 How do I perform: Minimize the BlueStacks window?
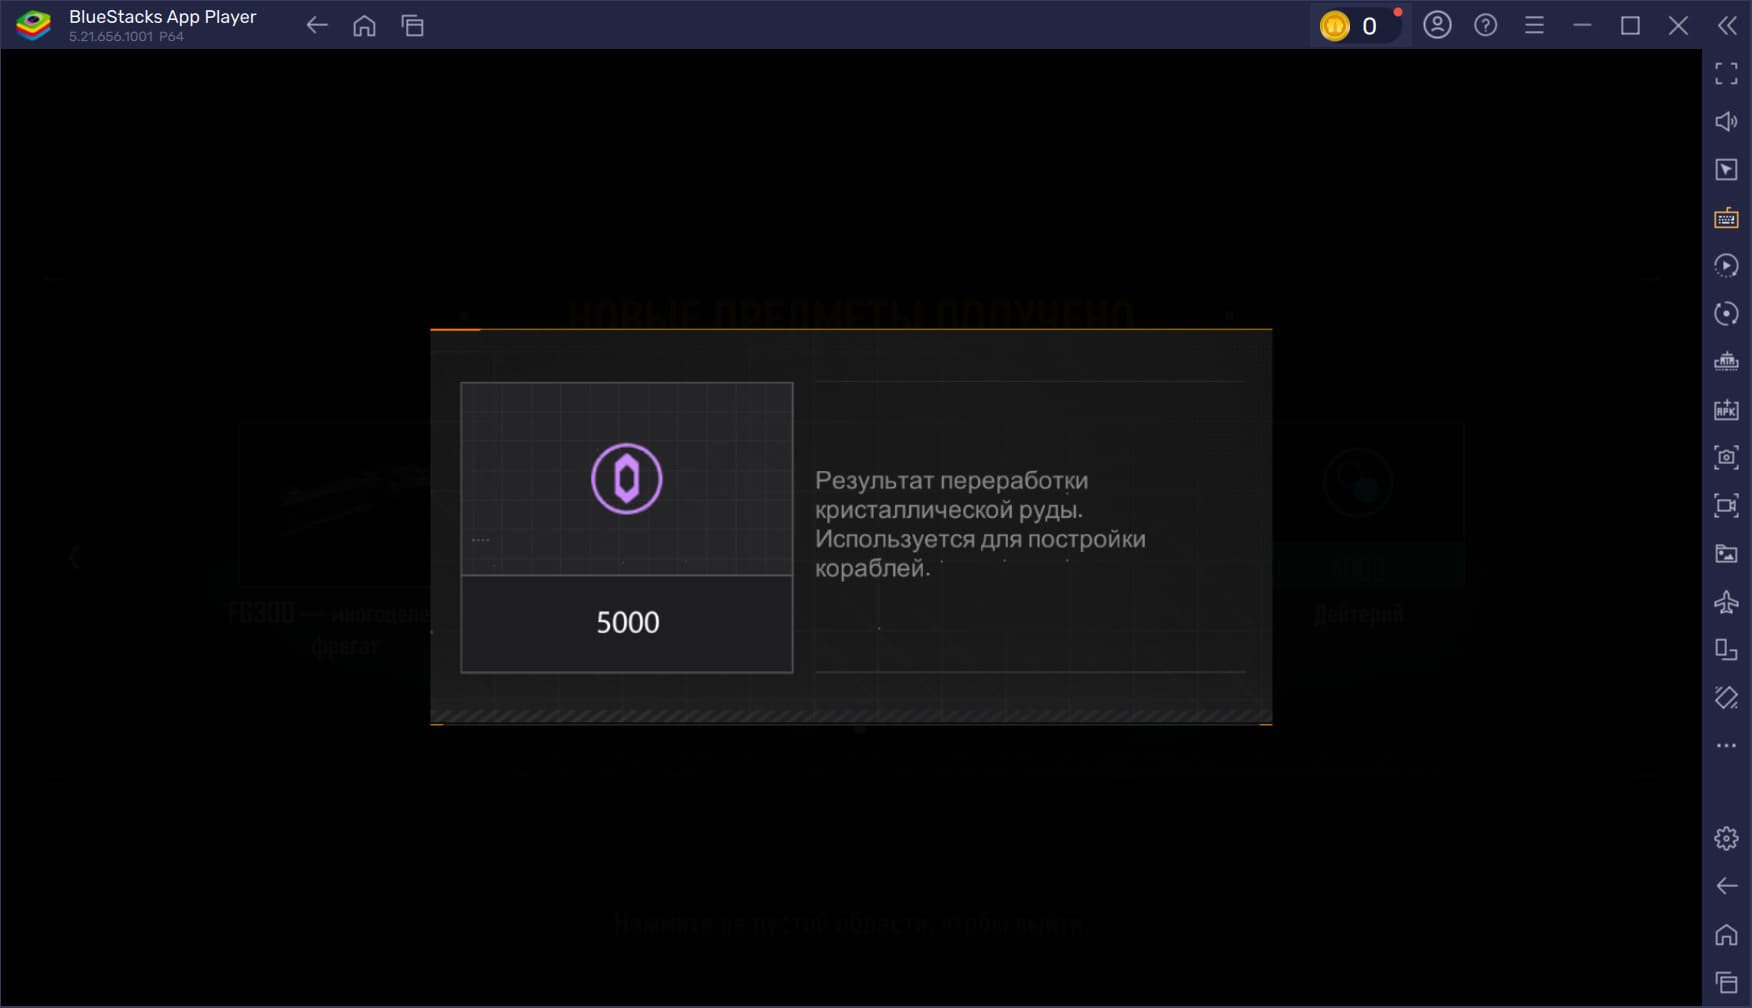[1582, 25]
